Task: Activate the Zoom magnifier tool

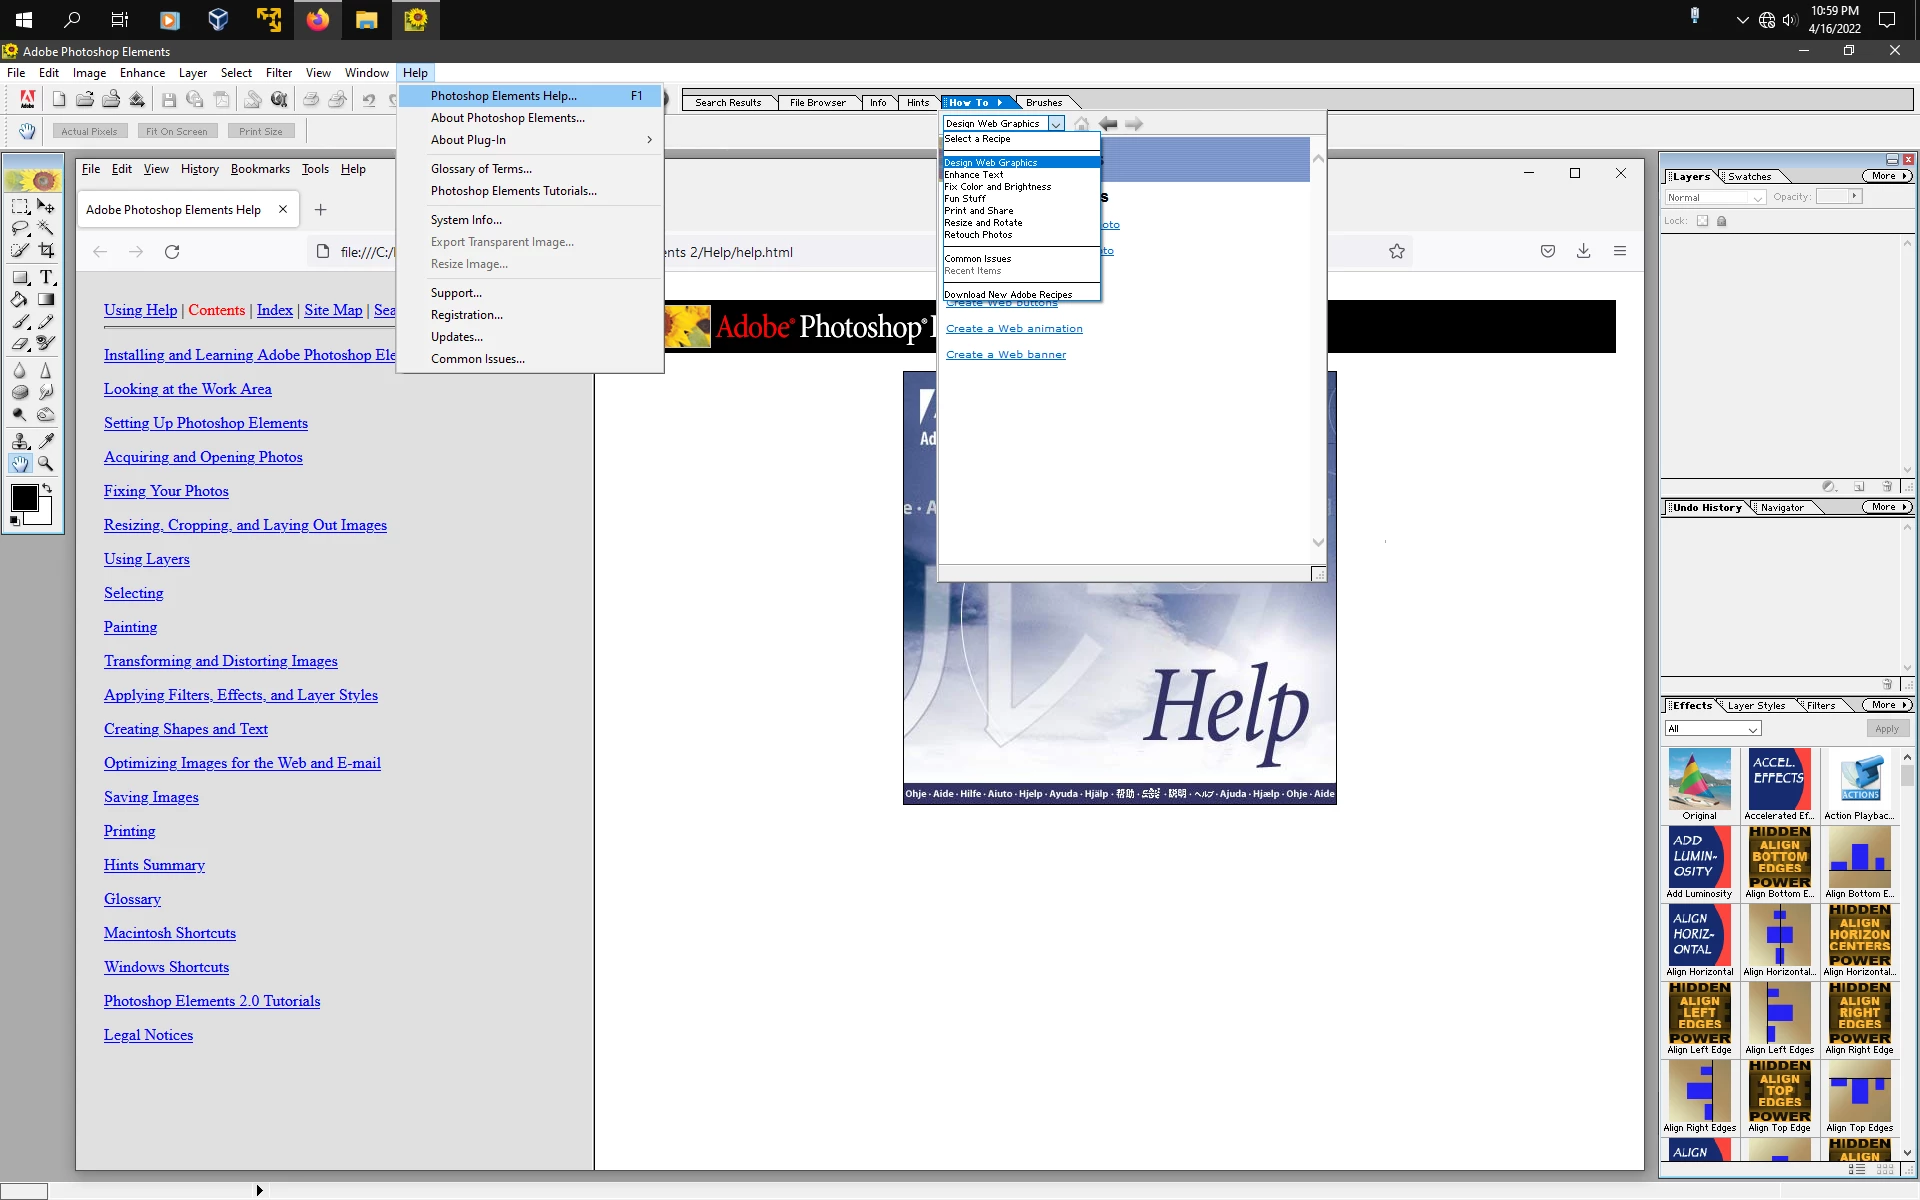Action: pyautogui.click(x=46, y=463)
